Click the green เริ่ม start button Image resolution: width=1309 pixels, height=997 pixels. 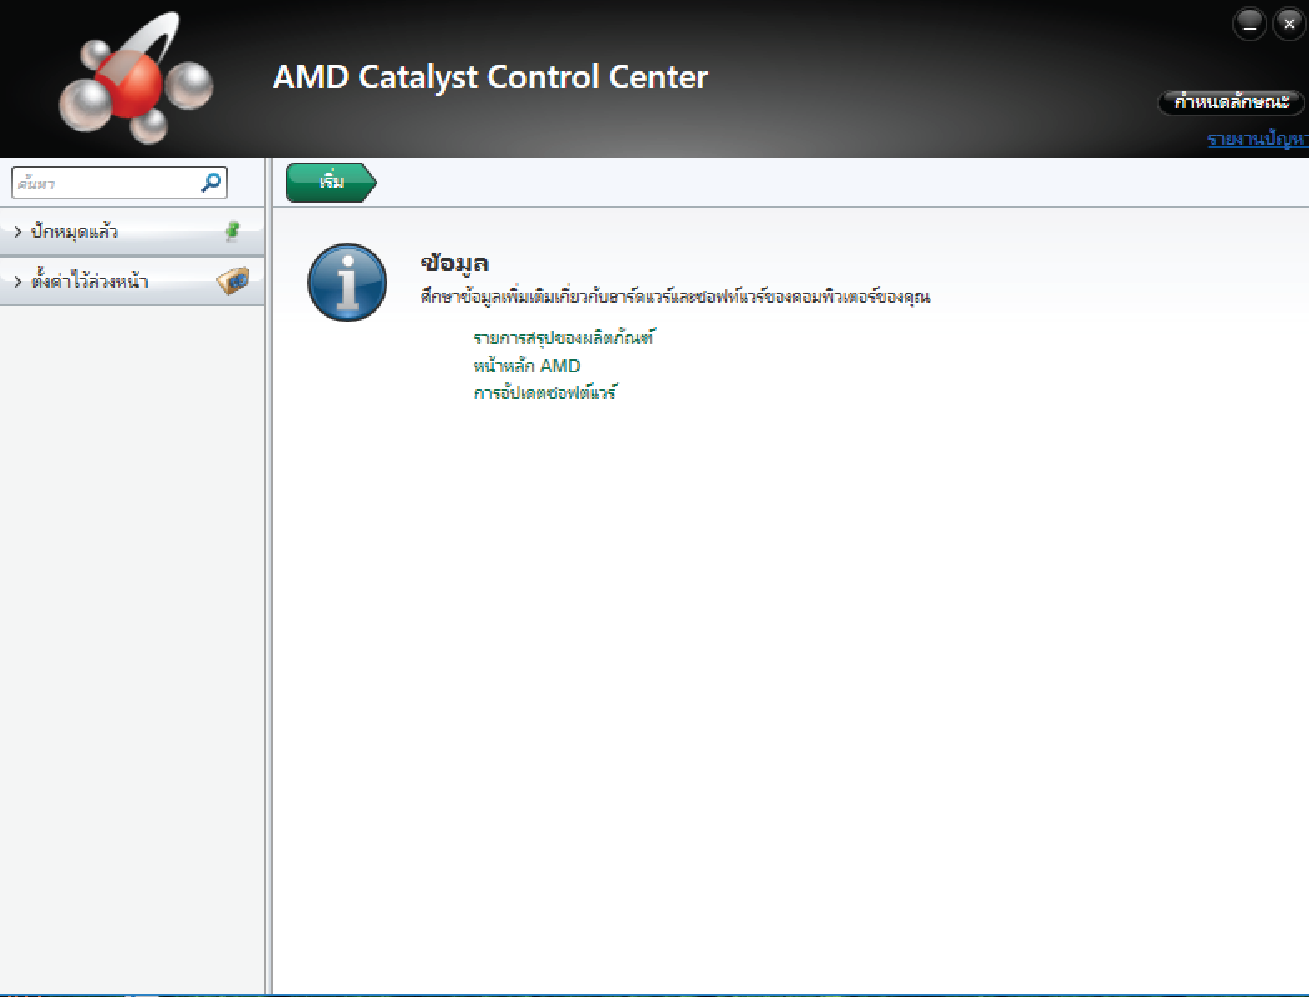click(331, 183)
